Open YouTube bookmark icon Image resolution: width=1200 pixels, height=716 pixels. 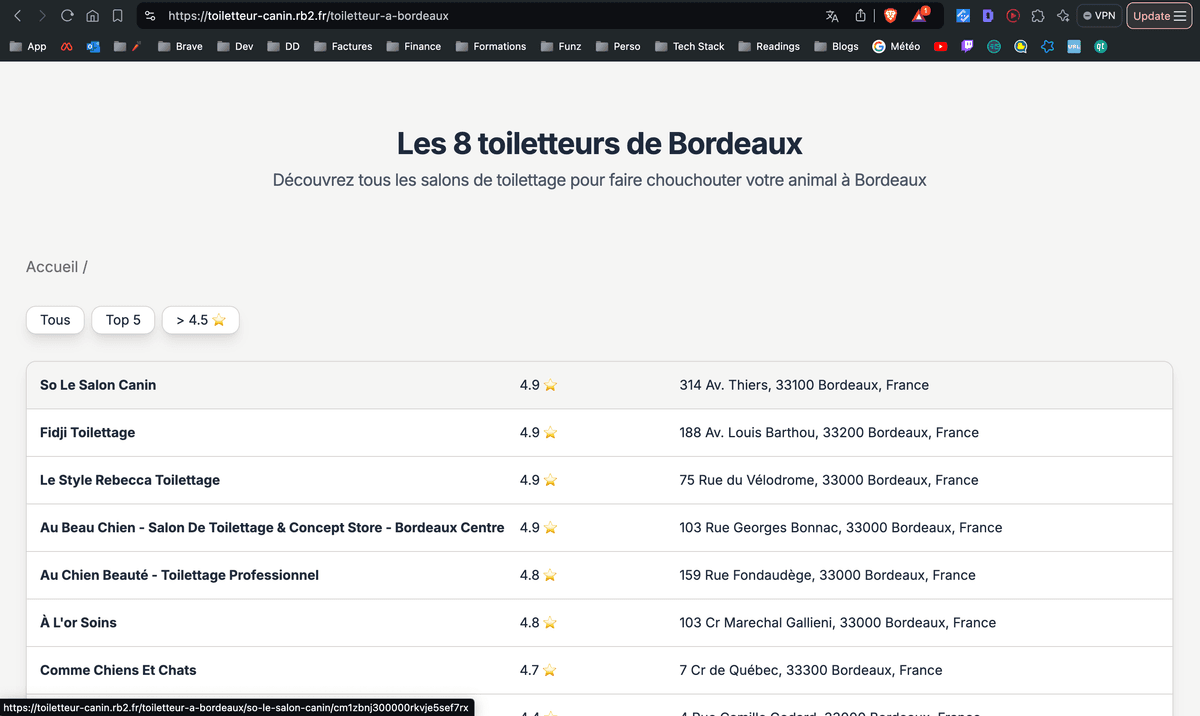pyautogui.click(x=940, y=46)
